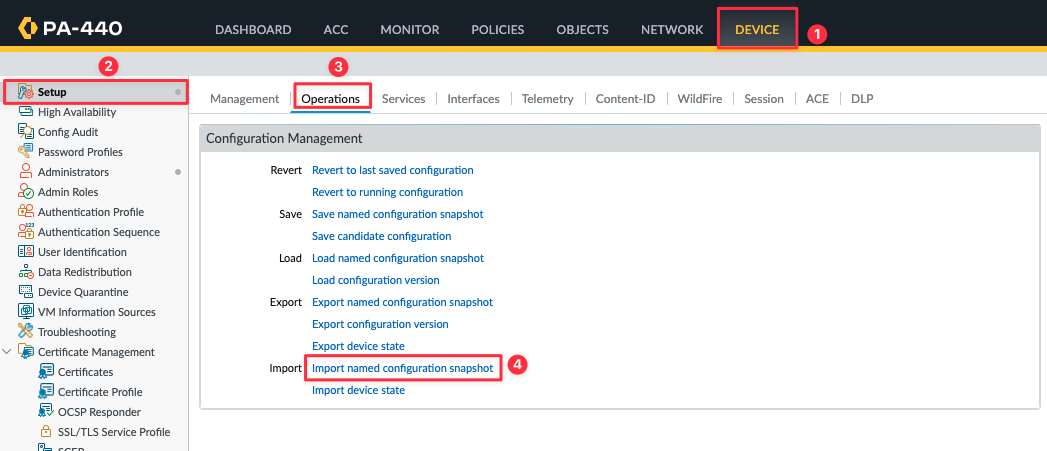Screen dimensions: 1047x451
Task: Open the NETWORK top menu
Action: (x=672, y=29)
